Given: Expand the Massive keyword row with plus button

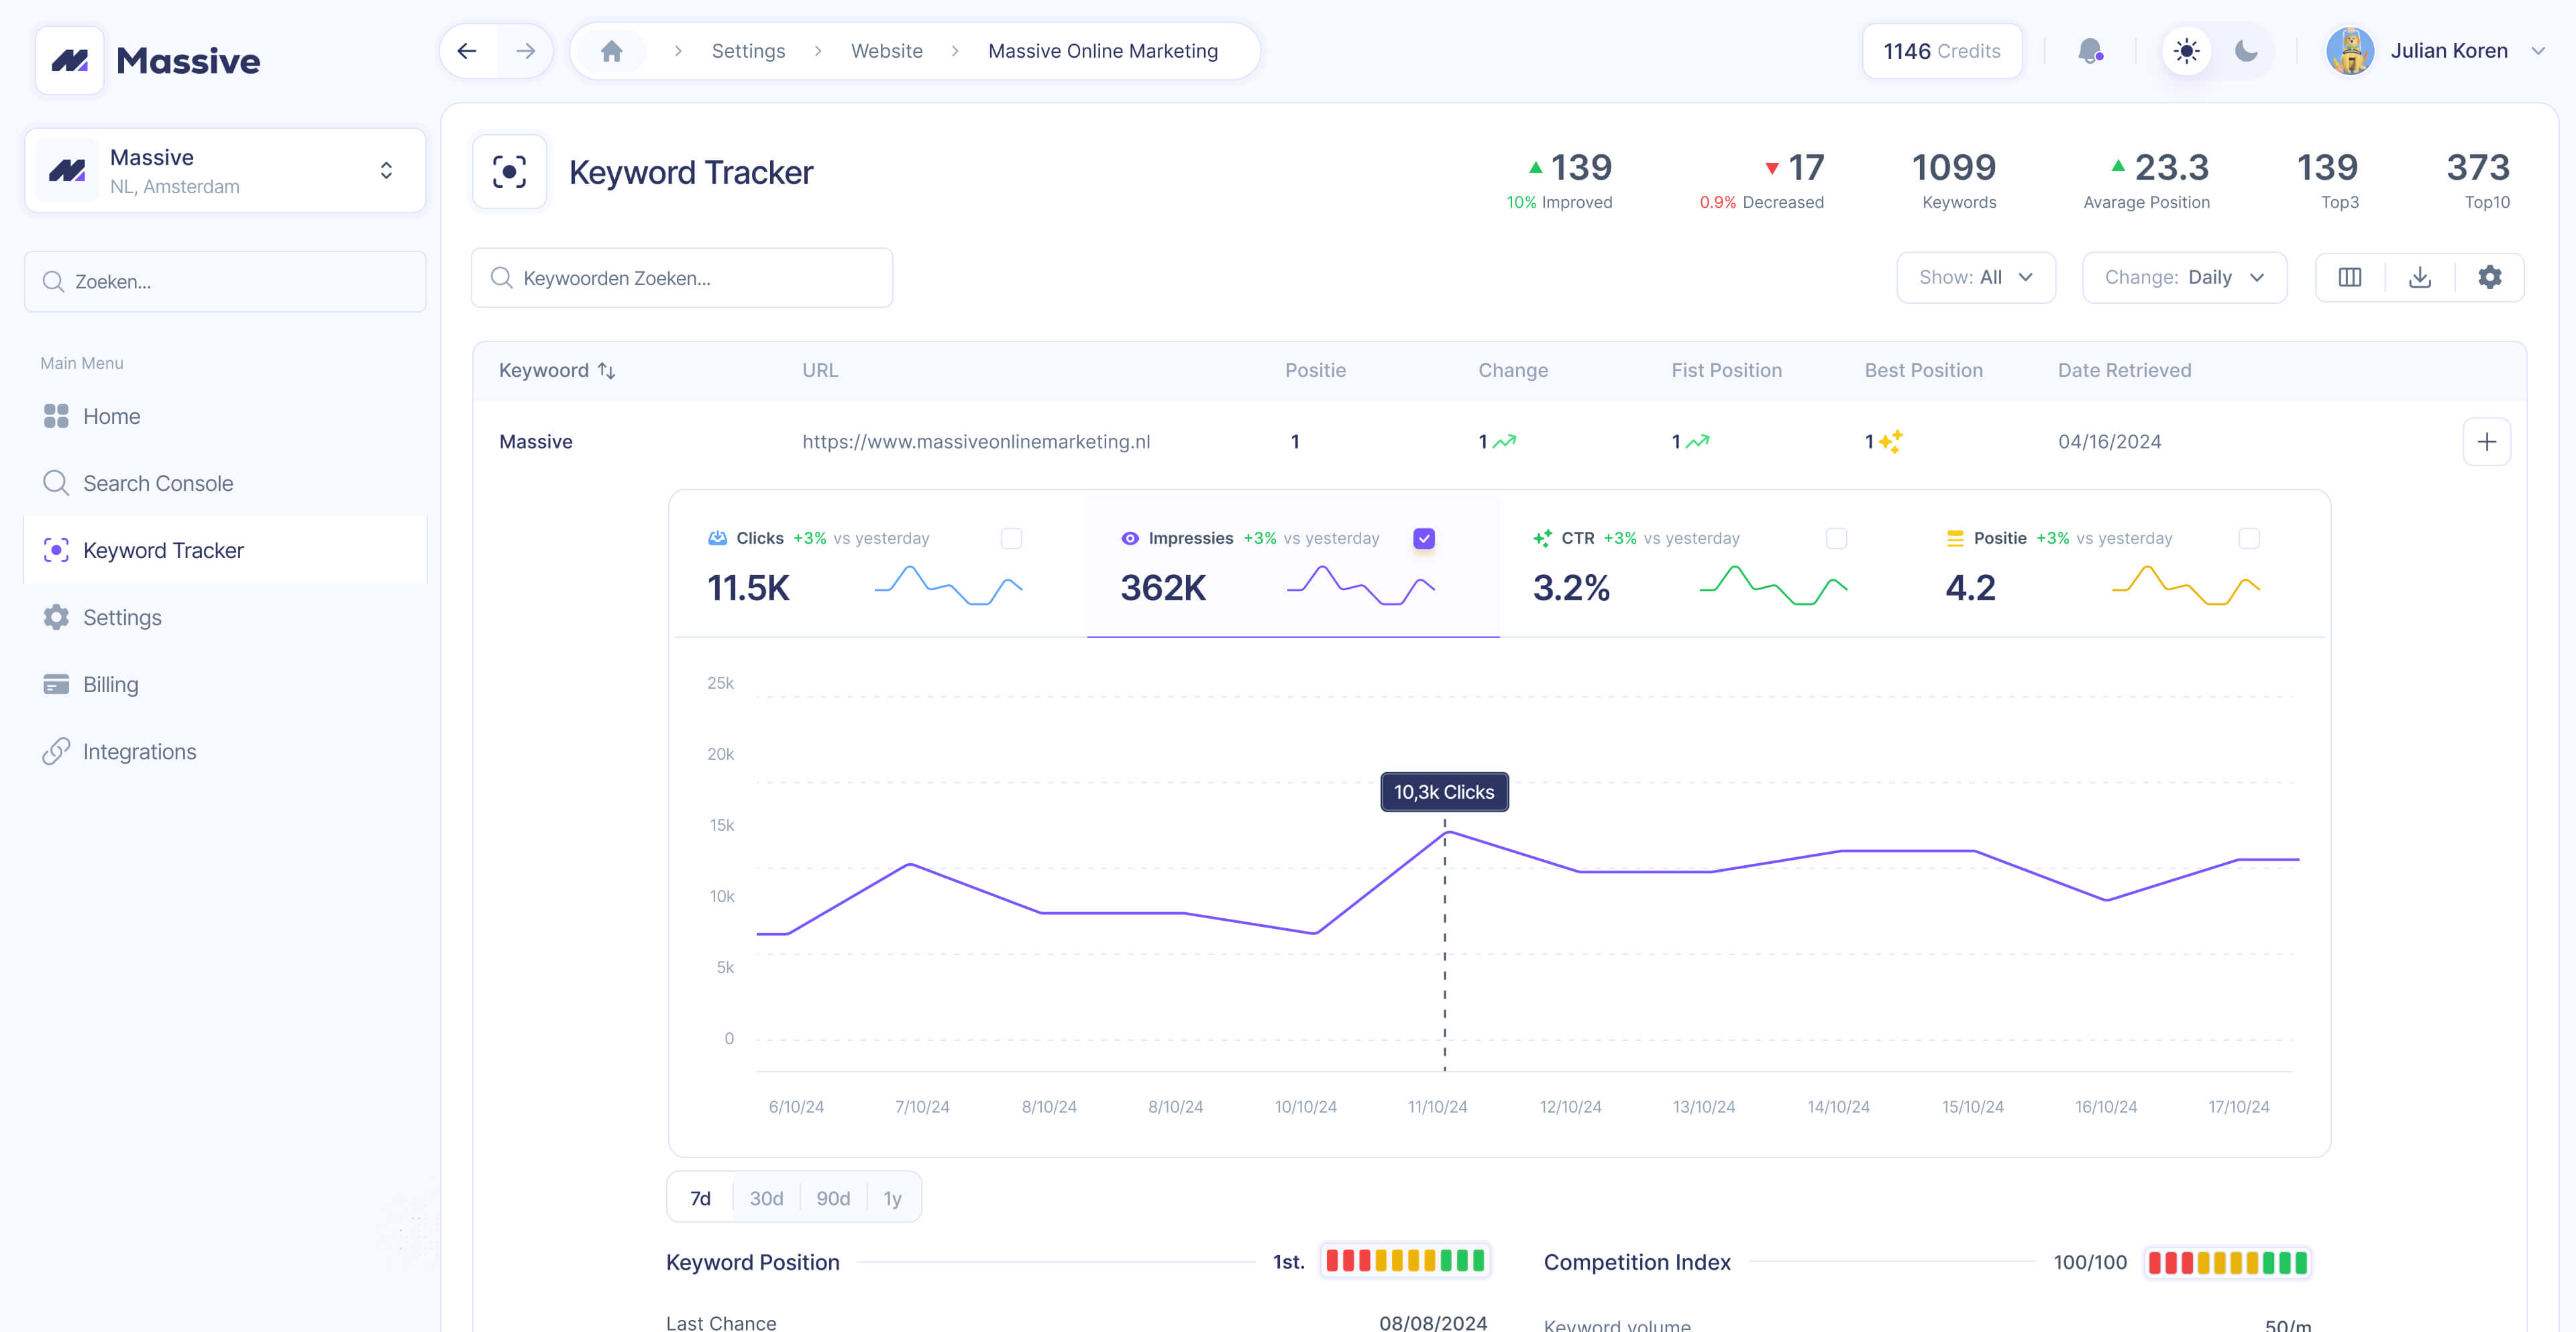Looking at the screenshot, I should tap(2486, 441).
